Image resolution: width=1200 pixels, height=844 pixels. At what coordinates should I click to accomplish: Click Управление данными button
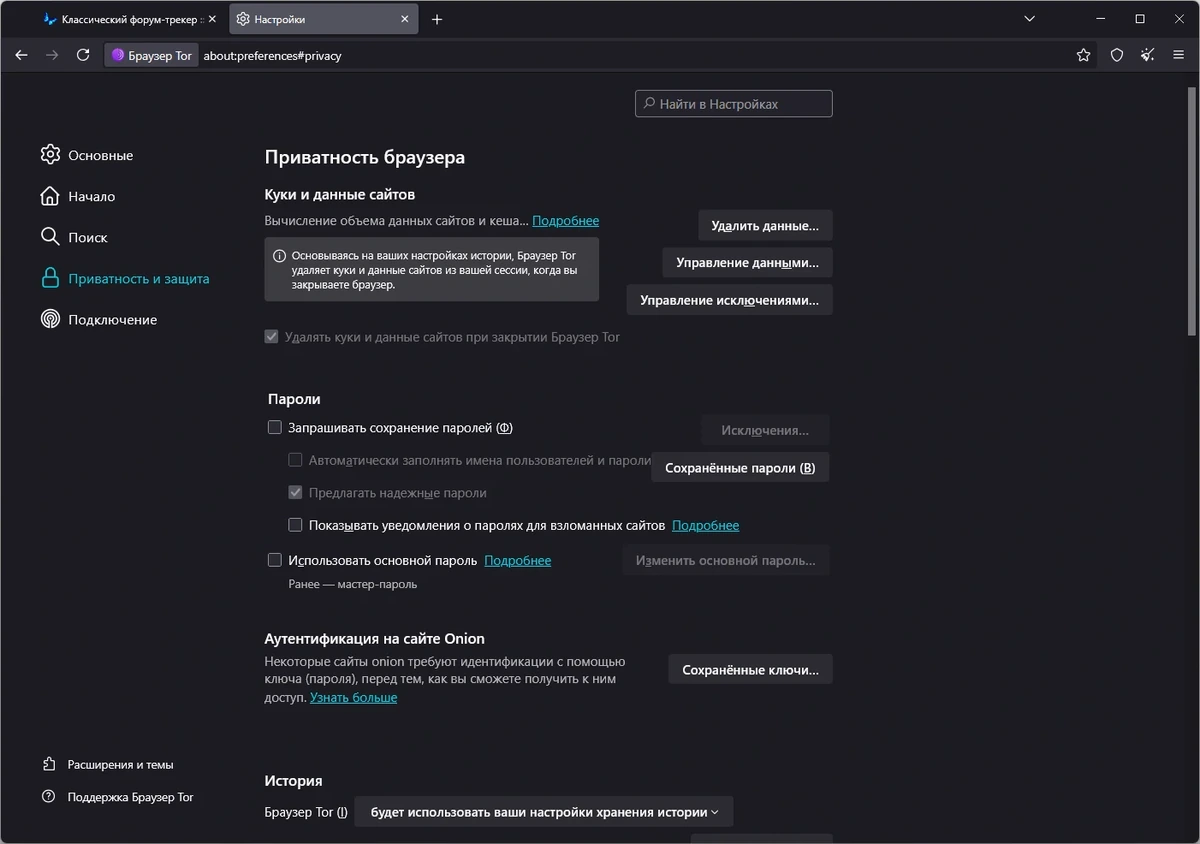point(747,262)
